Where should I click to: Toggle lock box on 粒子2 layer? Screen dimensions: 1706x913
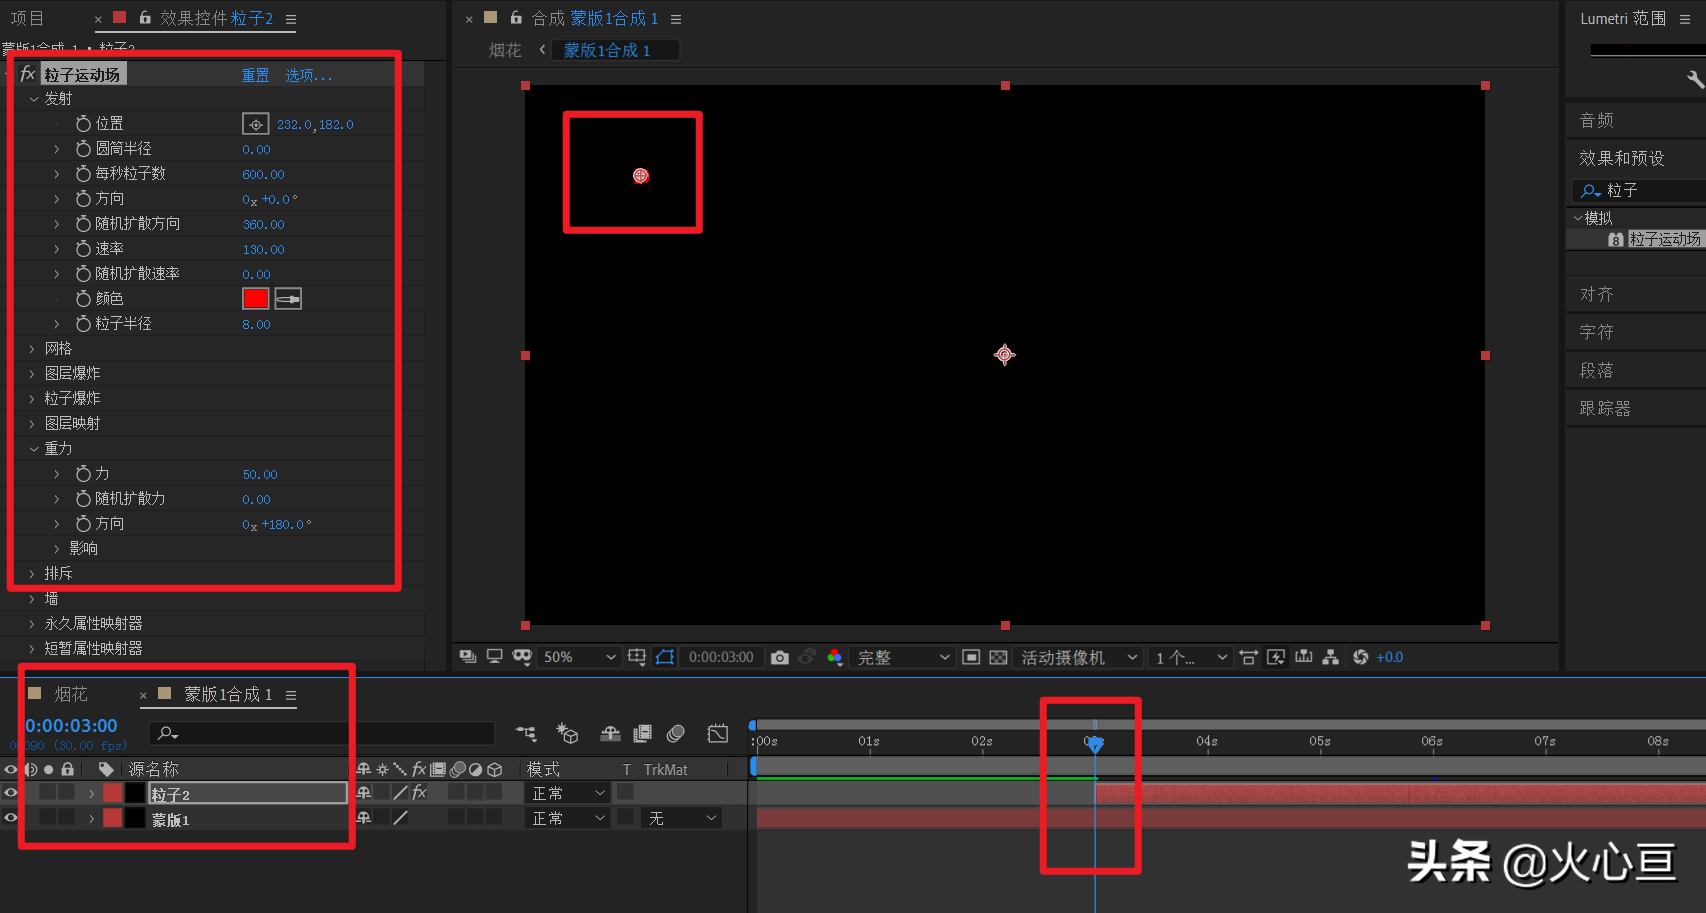tap(66, 792)
